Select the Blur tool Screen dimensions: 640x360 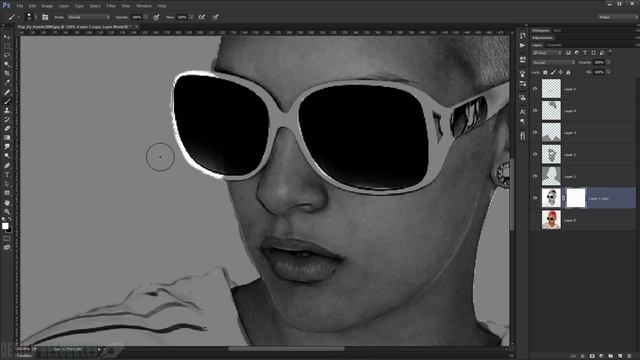point(7,147)
